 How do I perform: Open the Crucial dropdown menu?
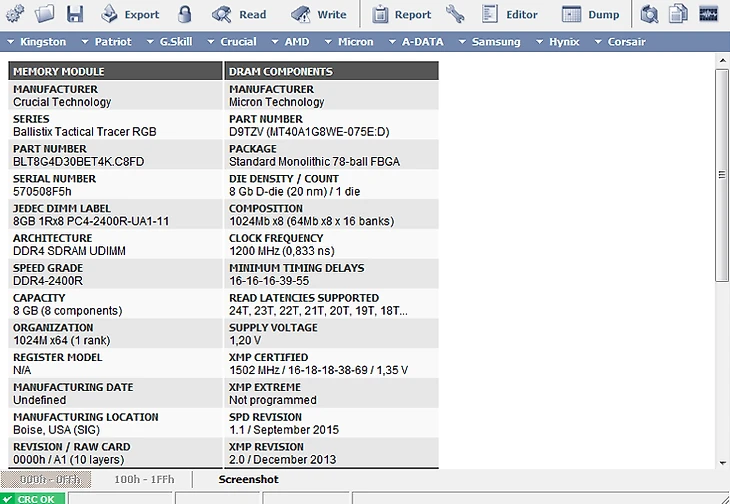coord(232,42)
